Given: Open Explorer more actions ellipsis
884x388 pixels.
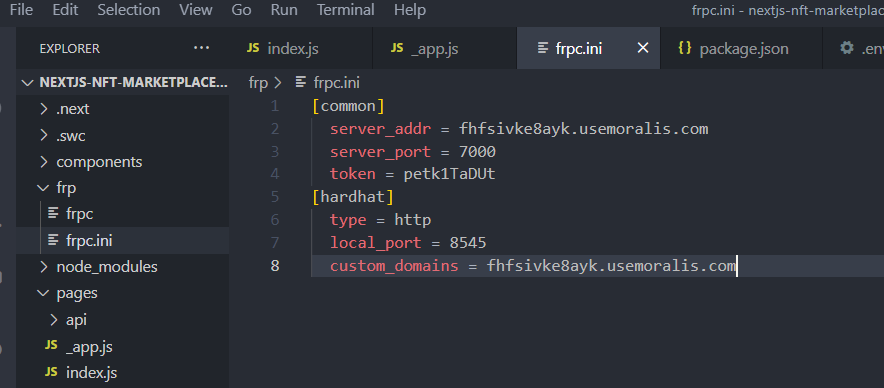Looking at the screenshot, I should point(201,48).
